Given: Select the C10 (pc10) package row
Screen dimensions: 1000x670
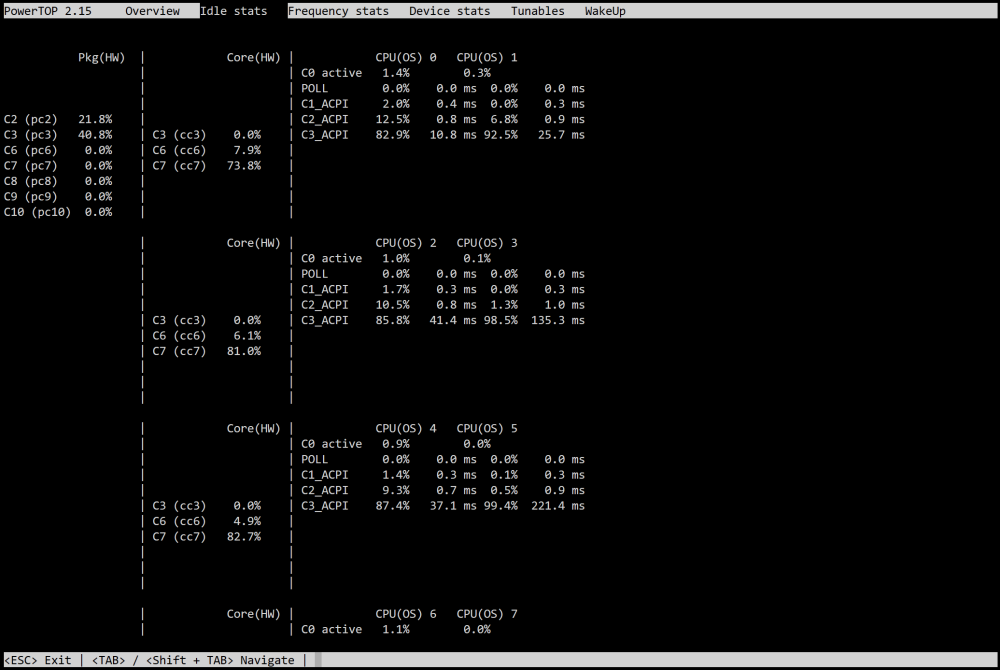Looking at the screenshot, I should coord(58,212).
